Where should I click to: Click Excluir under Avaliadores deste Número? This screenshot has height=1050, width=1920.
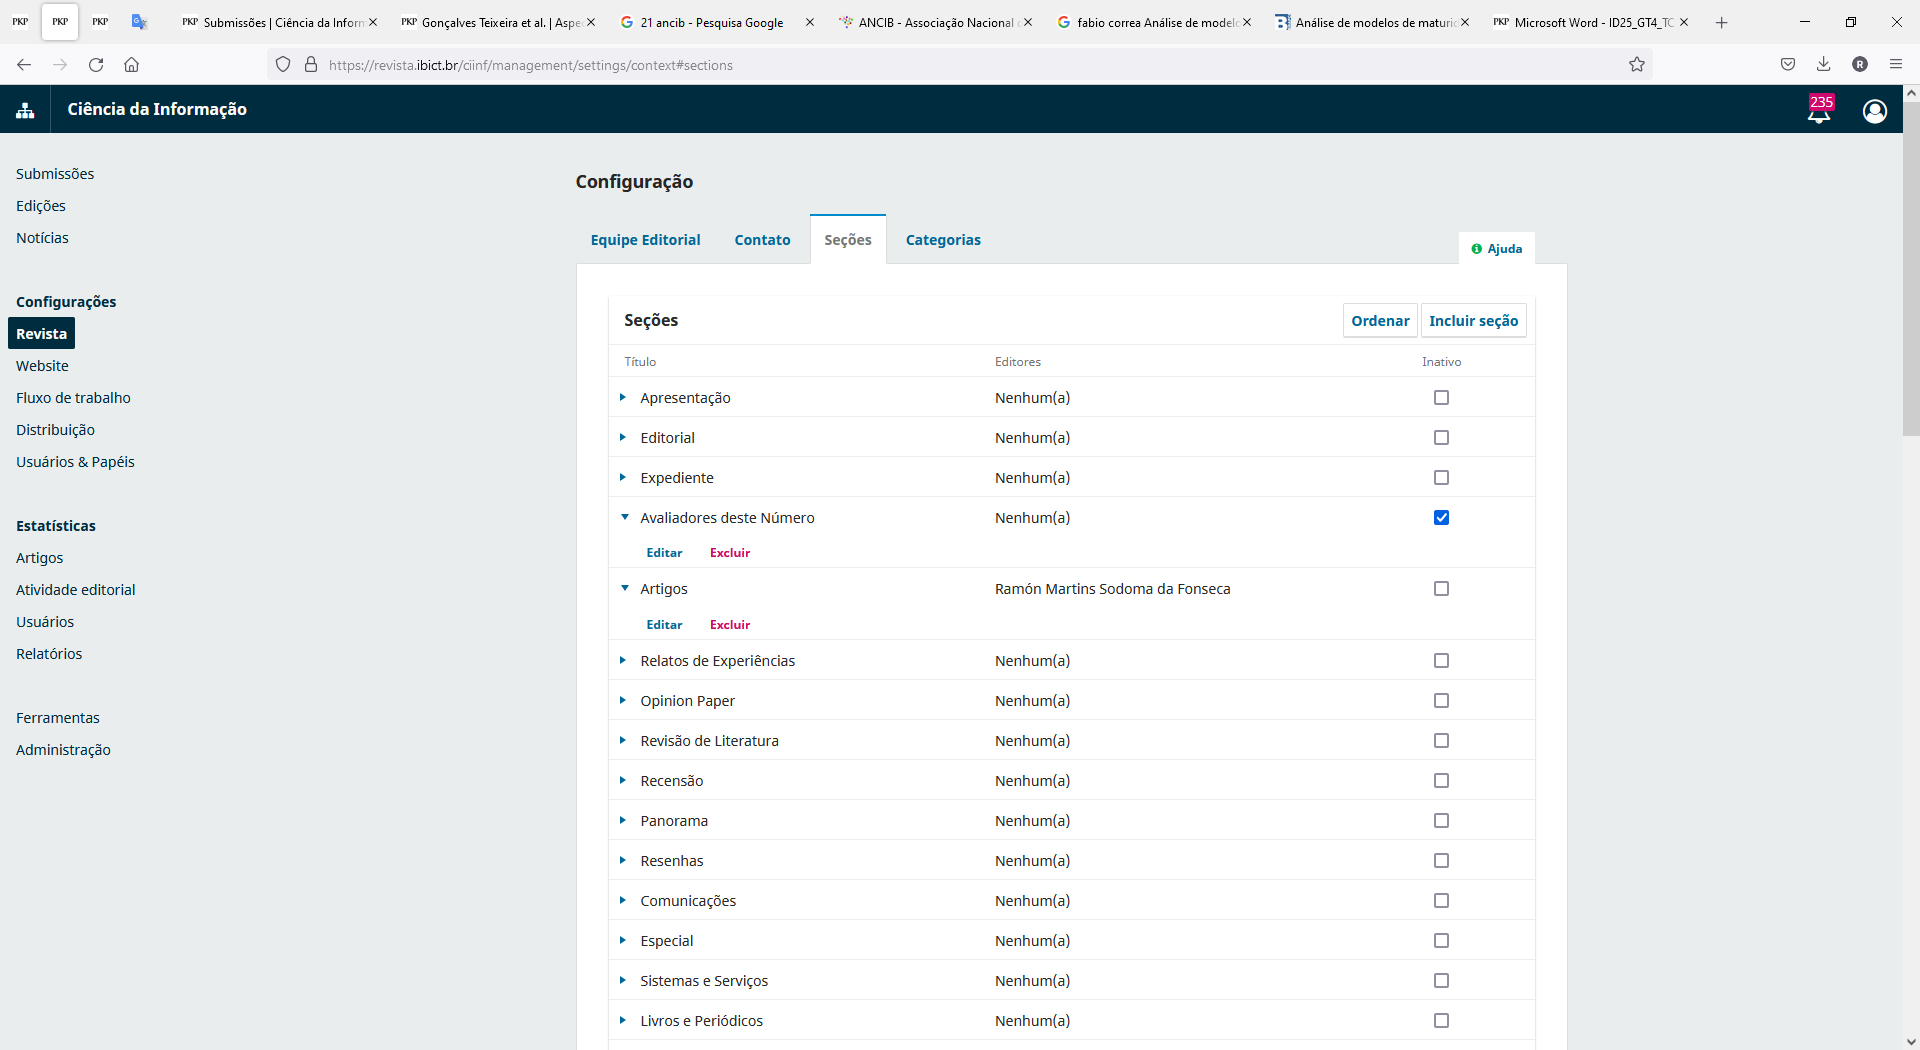tap(730, 553)
